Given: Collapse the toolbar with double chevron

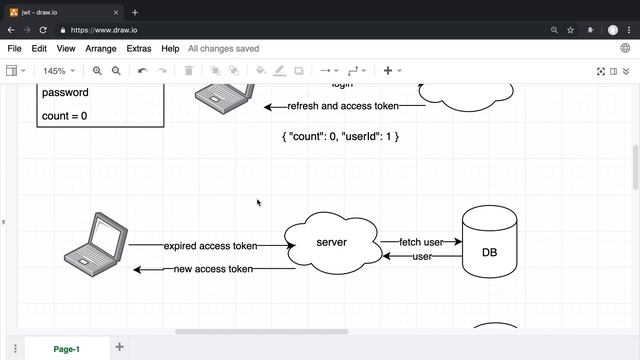Looking at the screenshot, I should [x=626, y=71].
